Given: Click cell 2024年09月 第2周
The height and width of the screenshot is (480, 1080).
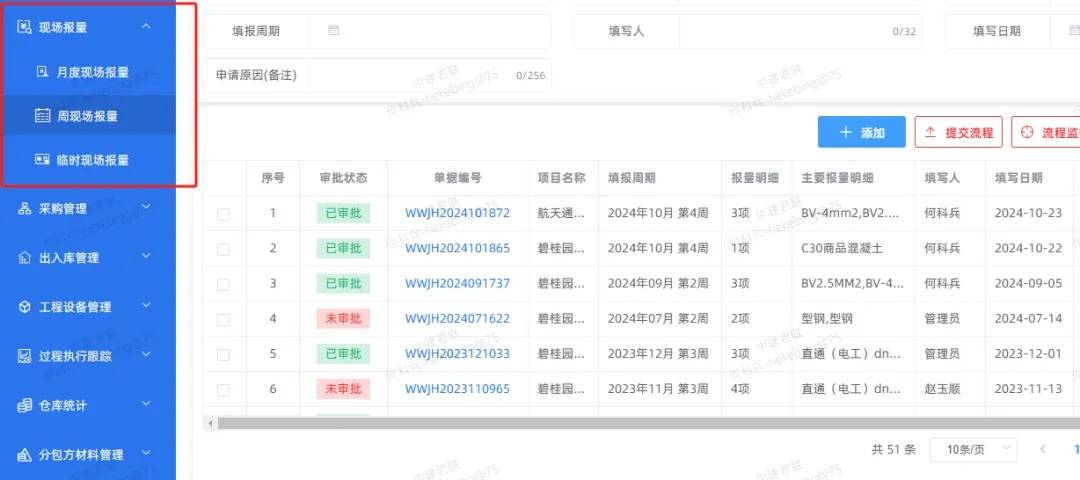Looking at the screenshot, I should (x=658, y=284).
